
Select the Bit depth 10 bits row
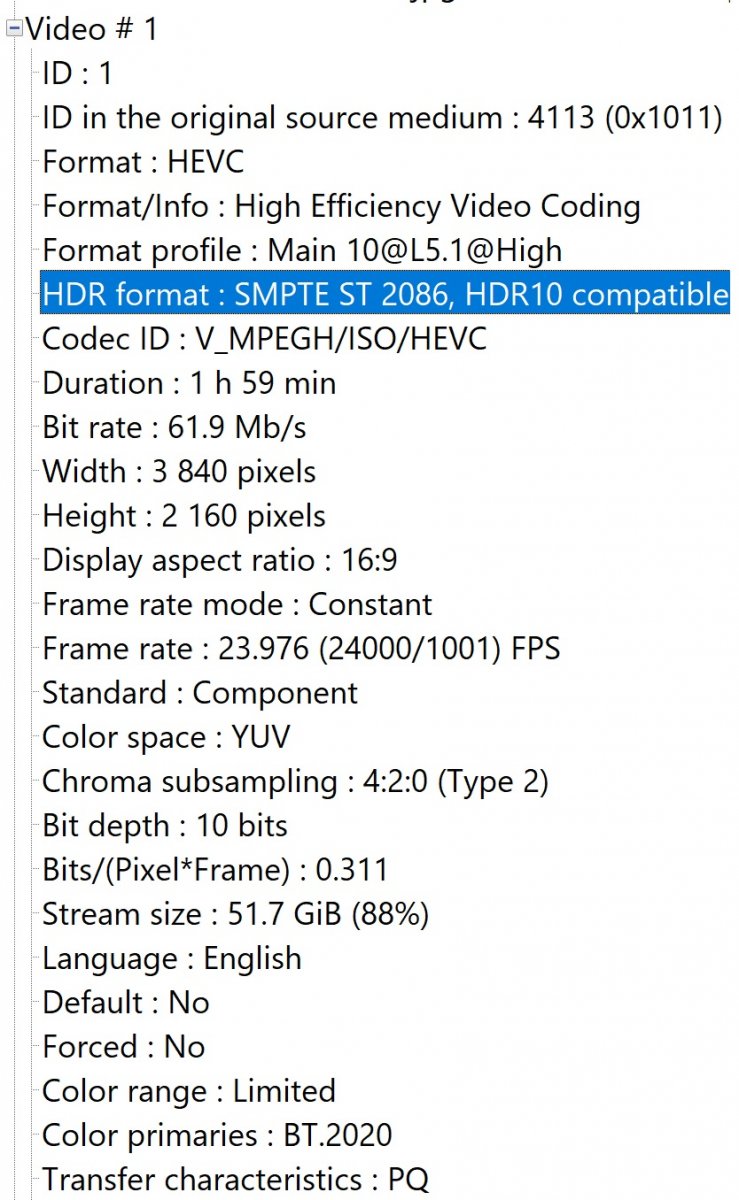point(165,826)
